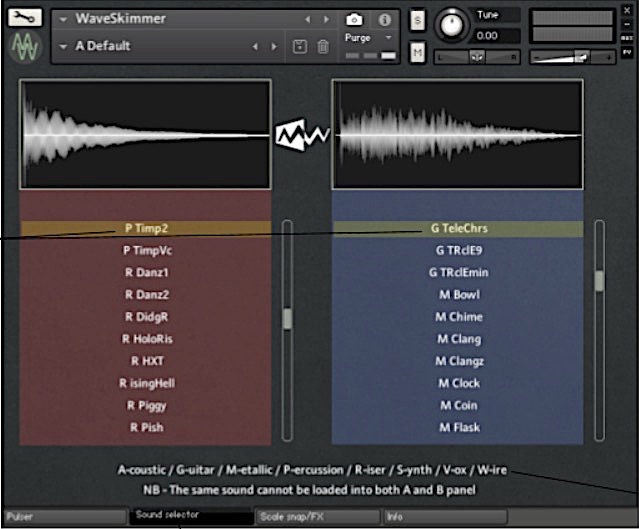Click the aux button in header
The width and height of the screenshot is (639, 529).
tap(627, 38)
